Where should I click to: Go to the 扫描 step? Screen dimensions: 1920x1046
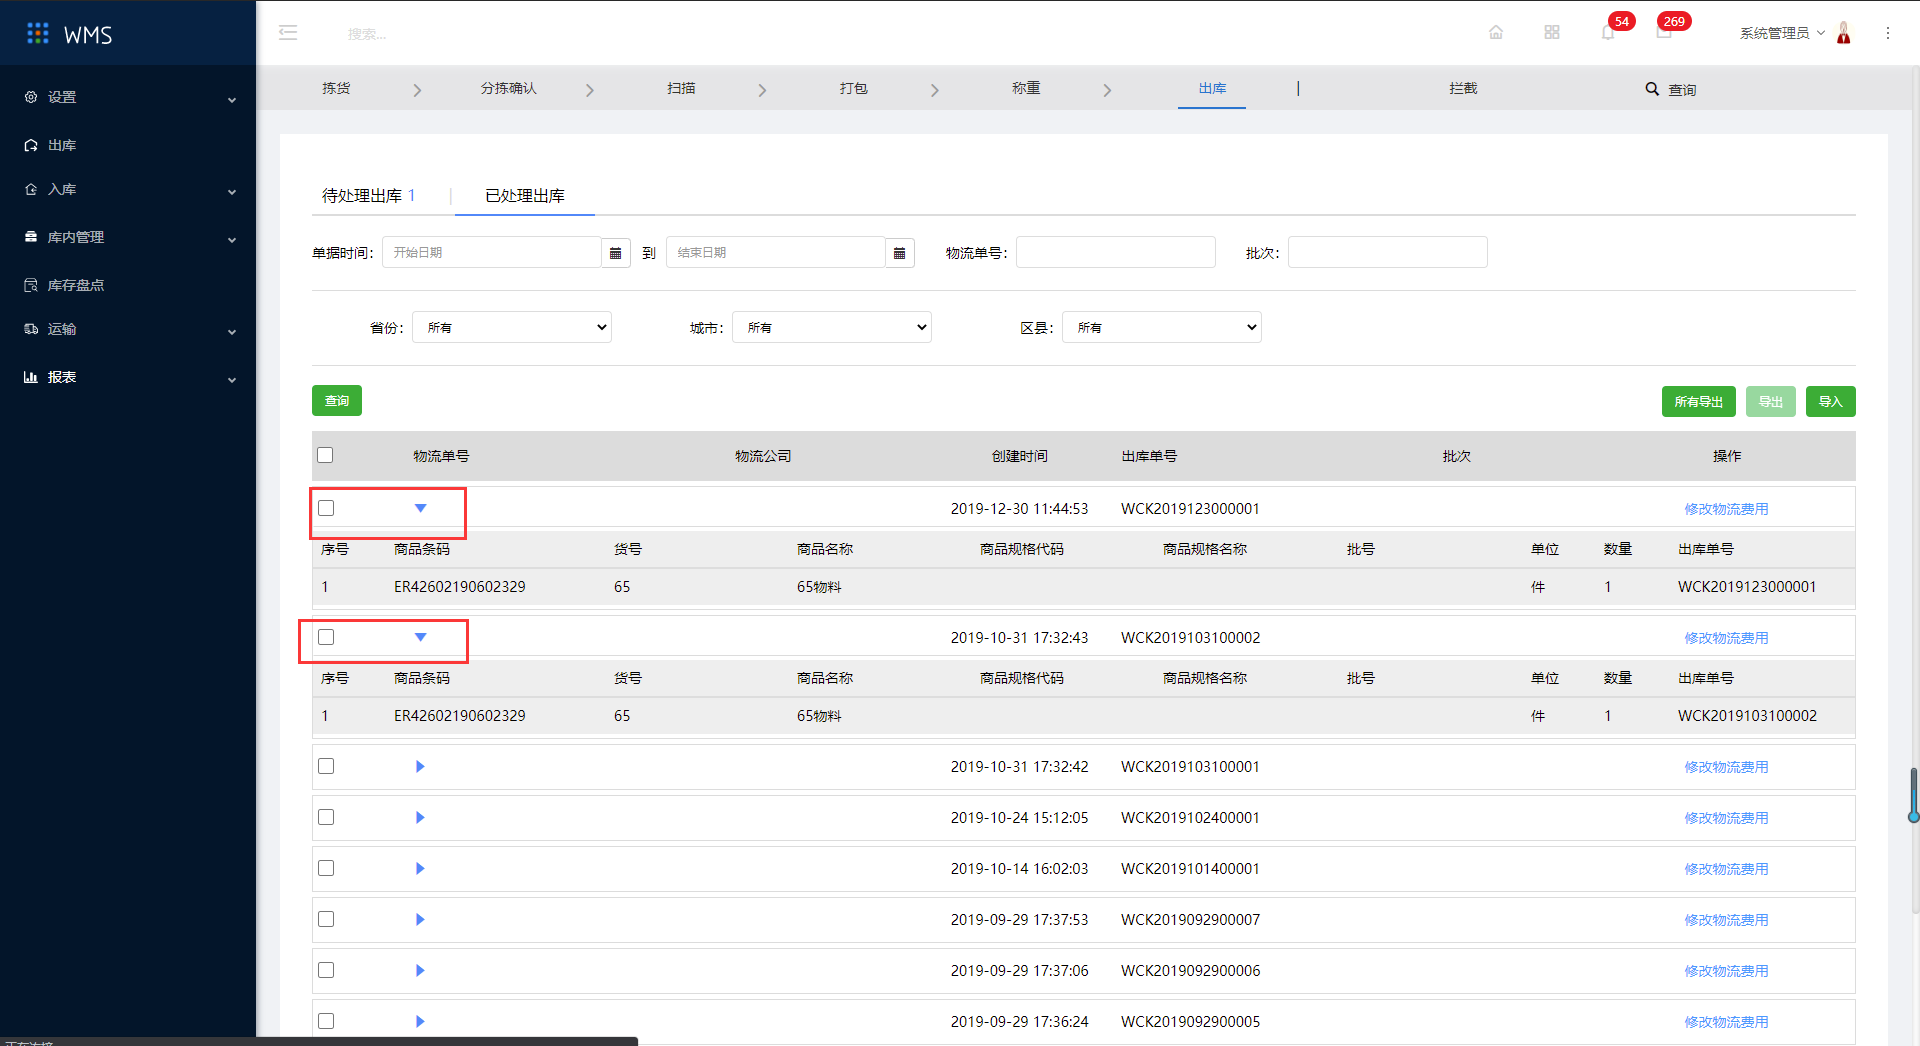681,88
